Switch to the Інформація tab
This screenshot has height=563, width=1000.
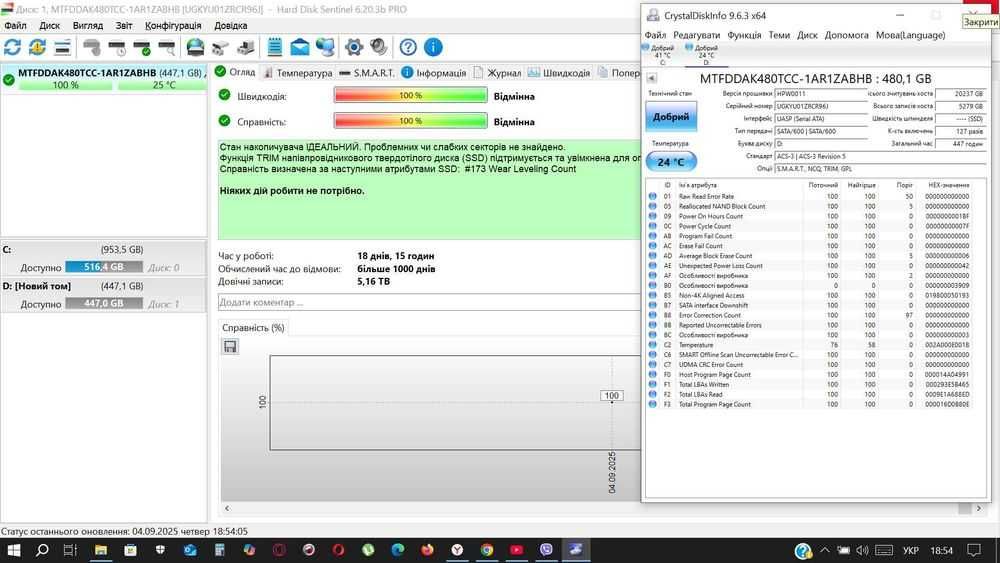click(434, 73)
